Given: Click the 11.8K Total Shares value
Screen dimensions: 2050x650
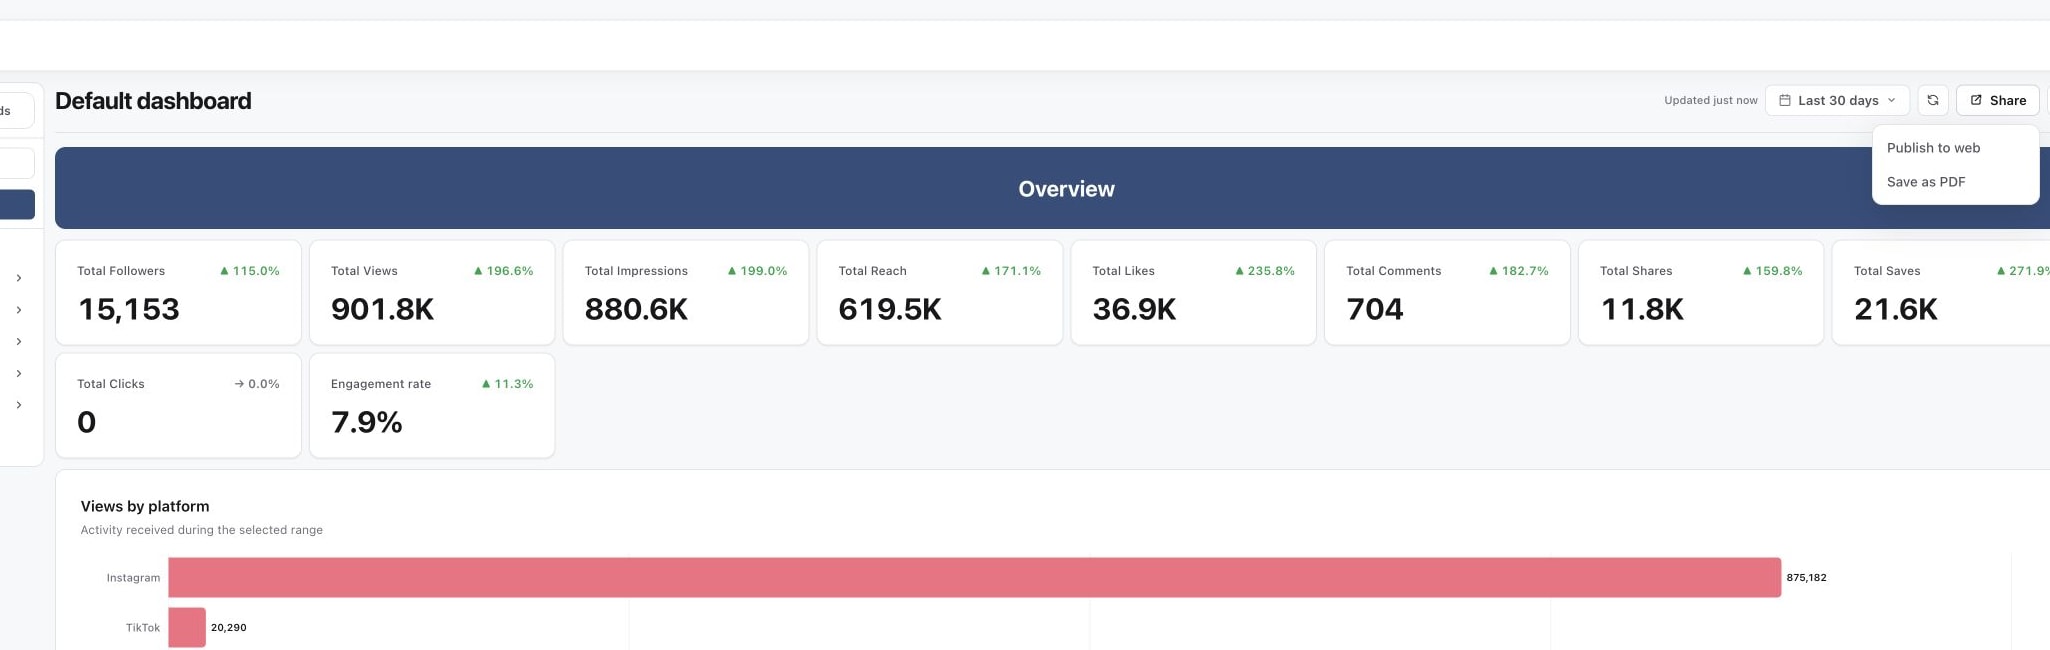Looking at the screenshot, I should pyautogui.click(x=1642, y=309).
